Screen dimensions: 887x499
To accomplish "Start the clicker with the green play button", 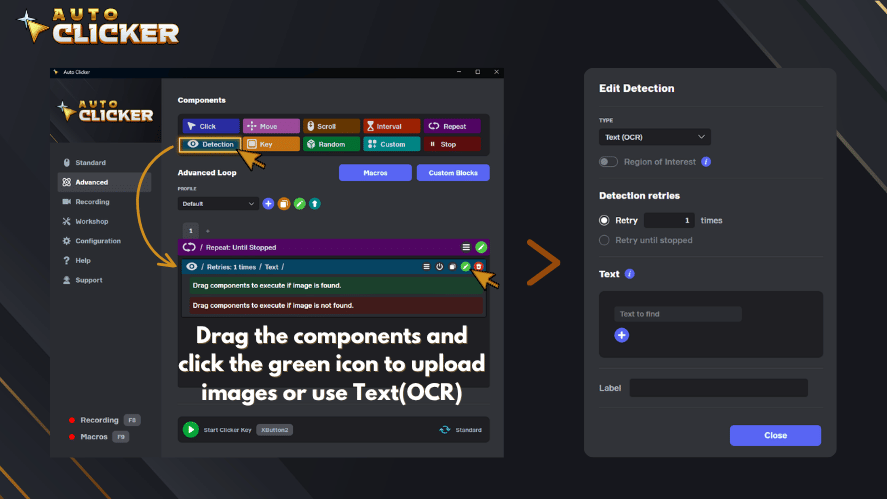I will click(x=191, y=429).
